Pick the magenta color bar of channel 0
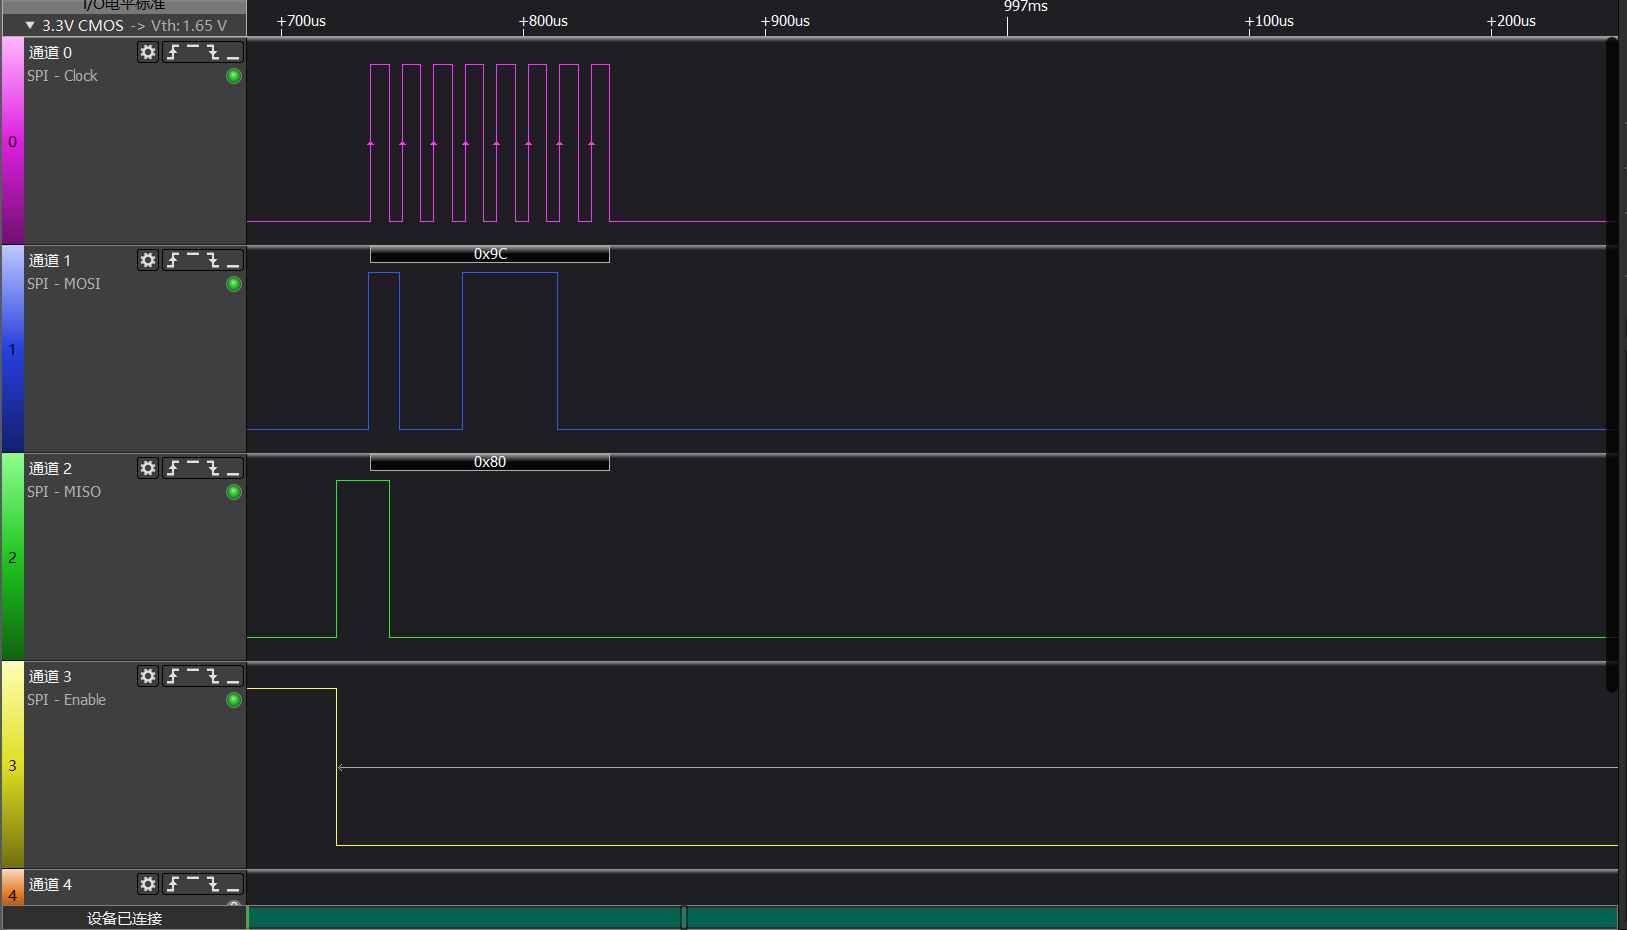Screen dimensions: 1627x930 (12, 141)
